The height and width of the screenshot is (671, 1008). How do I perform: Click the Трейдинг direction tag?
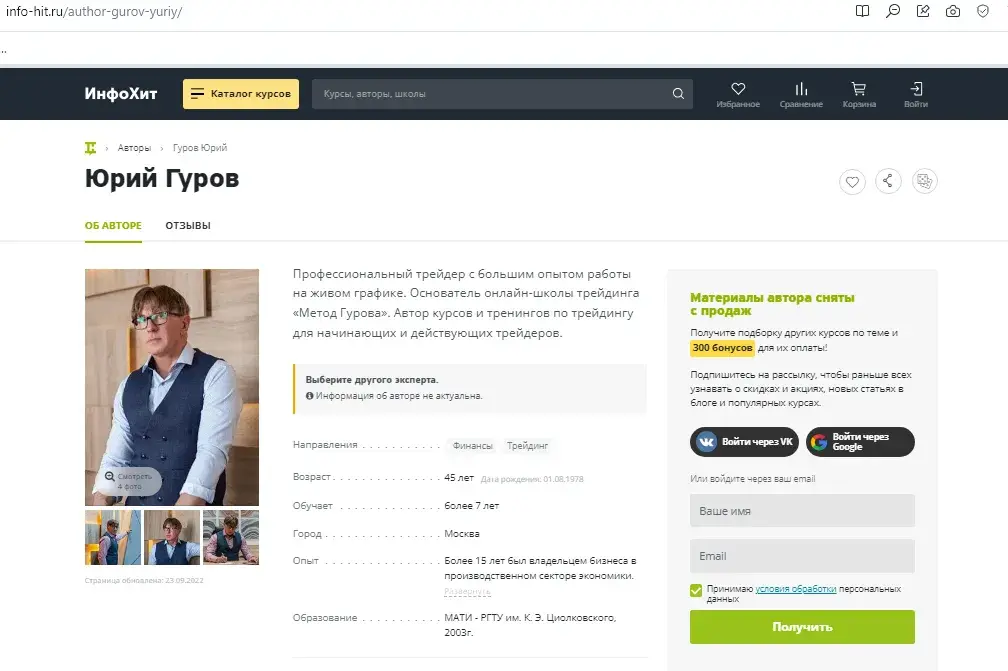point(527,445)
